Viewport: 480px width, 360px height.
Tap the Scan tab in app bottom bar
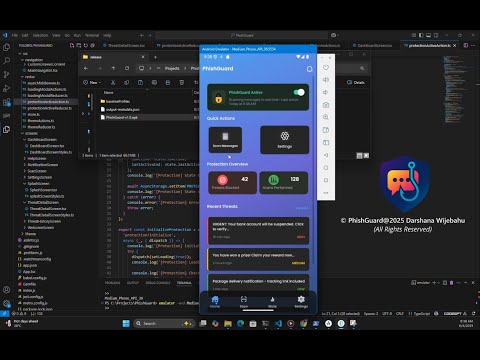(244, 302)
